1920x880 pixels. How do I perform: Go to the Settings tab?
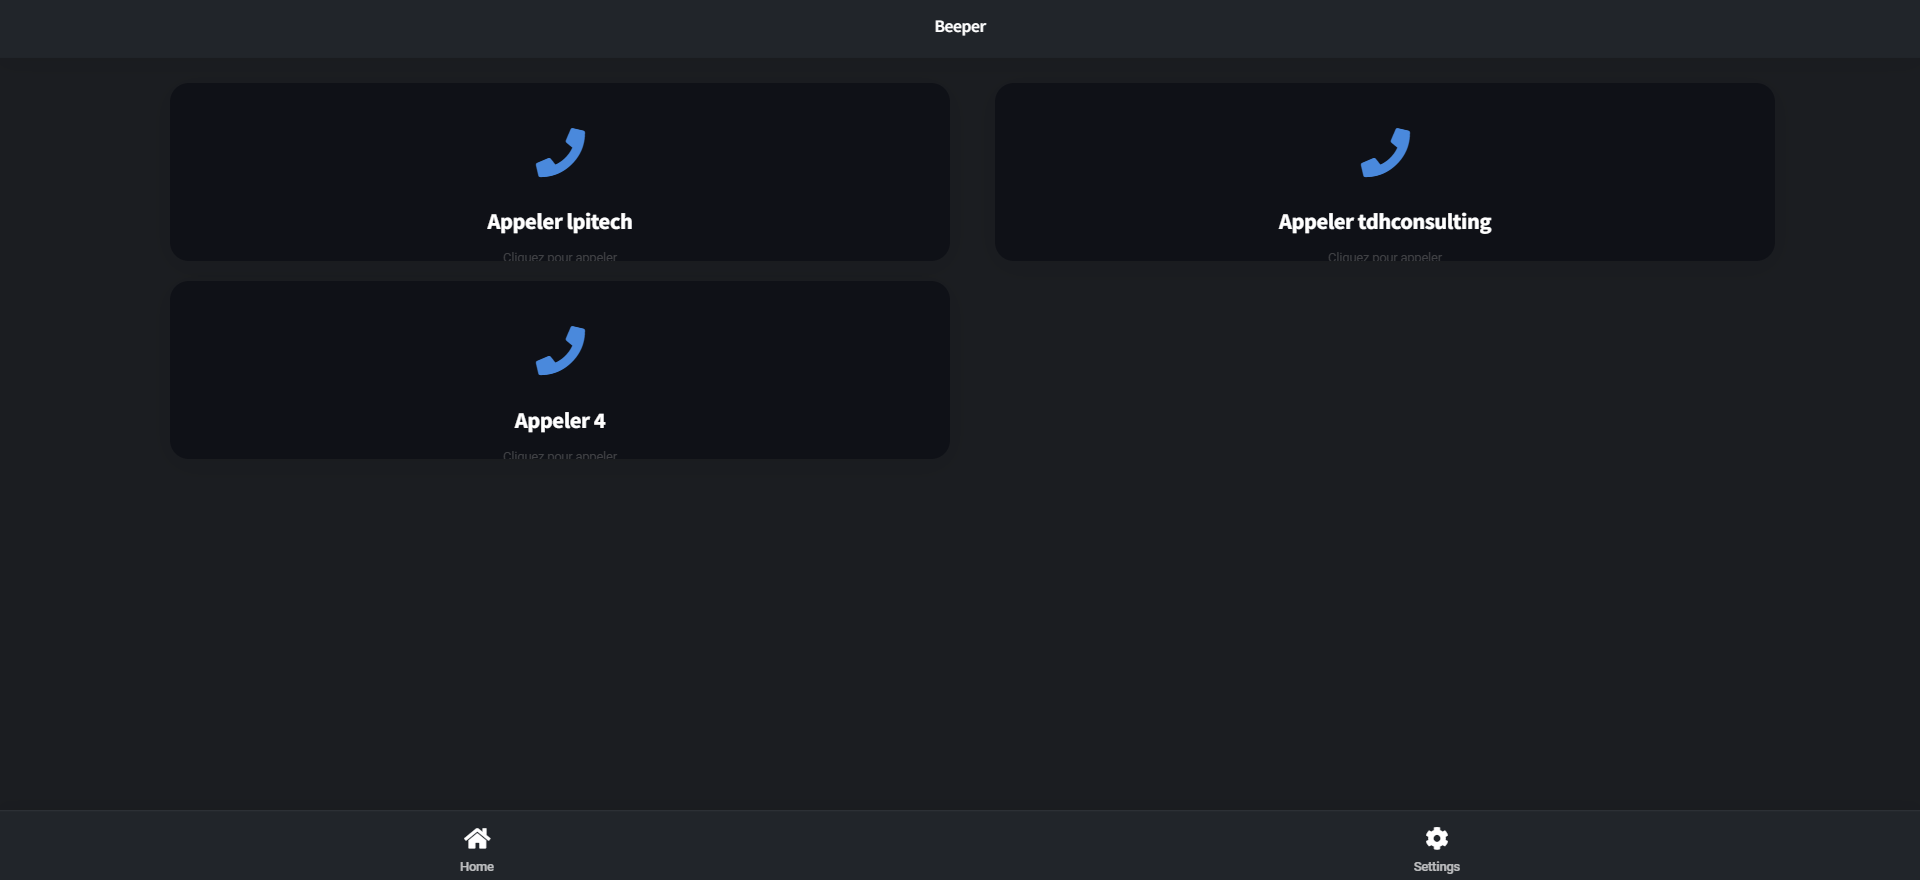(x=1436, y=848)
